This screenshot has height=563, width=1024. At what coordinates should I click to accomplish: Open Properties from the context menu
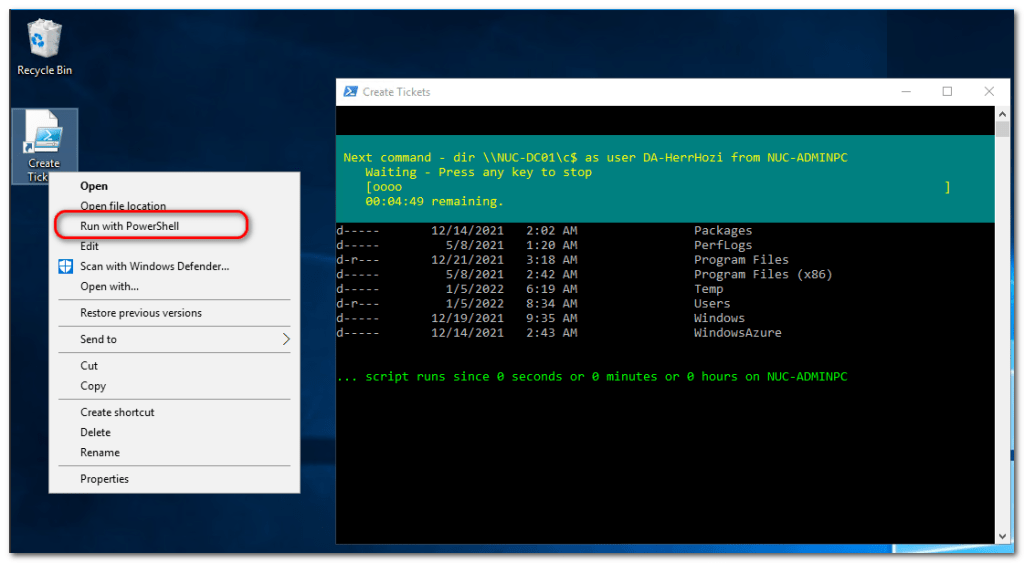click(x=104, y=479)
